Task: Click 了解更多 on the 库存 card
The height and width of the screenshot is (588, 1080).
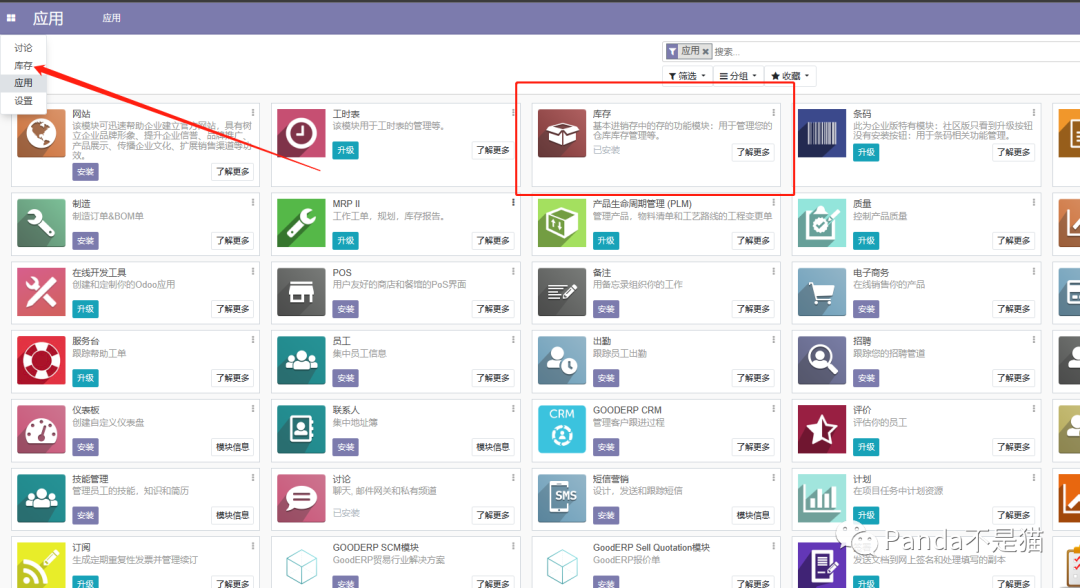Action: 753,152
